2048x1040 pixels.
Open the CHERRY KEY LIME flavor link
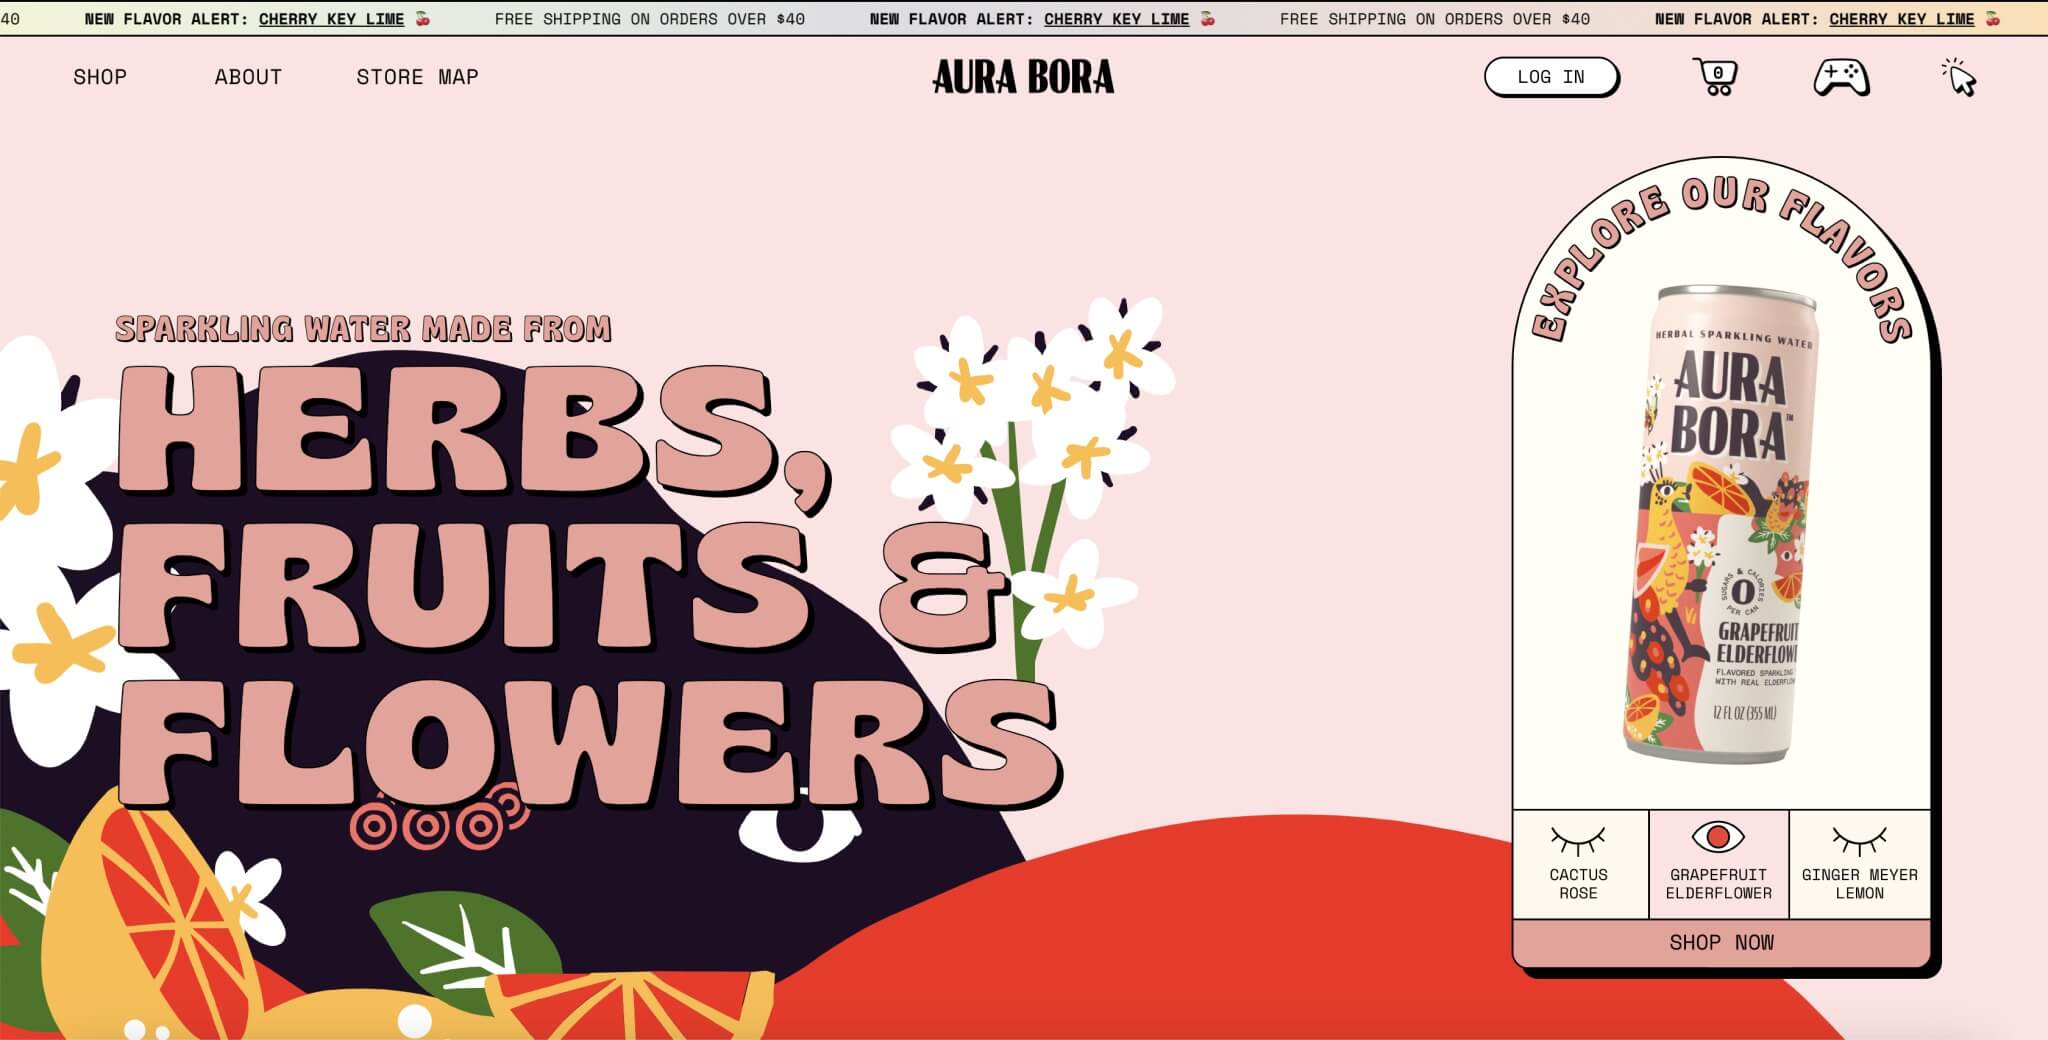[332, 18]
